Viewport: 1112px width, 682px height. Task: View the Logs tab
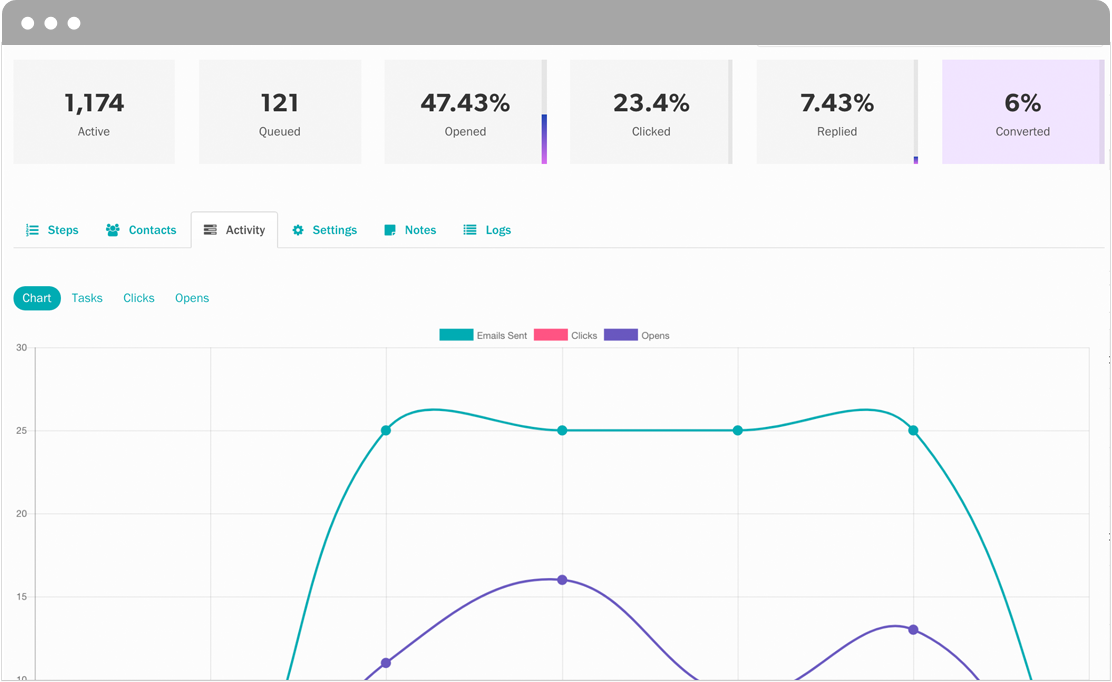click(487, 230)
